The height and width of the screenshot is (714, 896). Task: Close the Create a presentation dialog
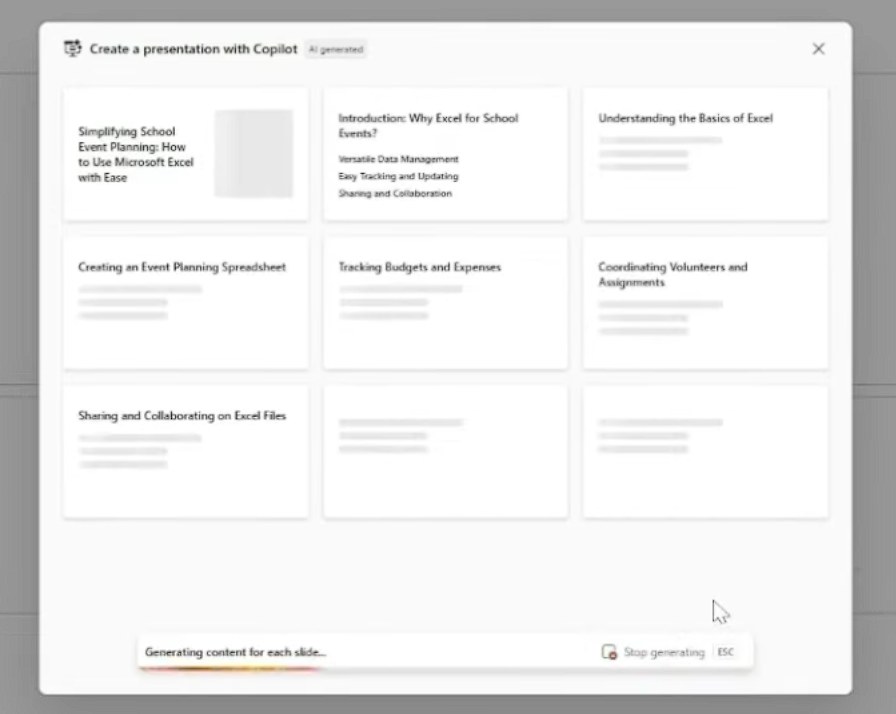coord(818,49)
